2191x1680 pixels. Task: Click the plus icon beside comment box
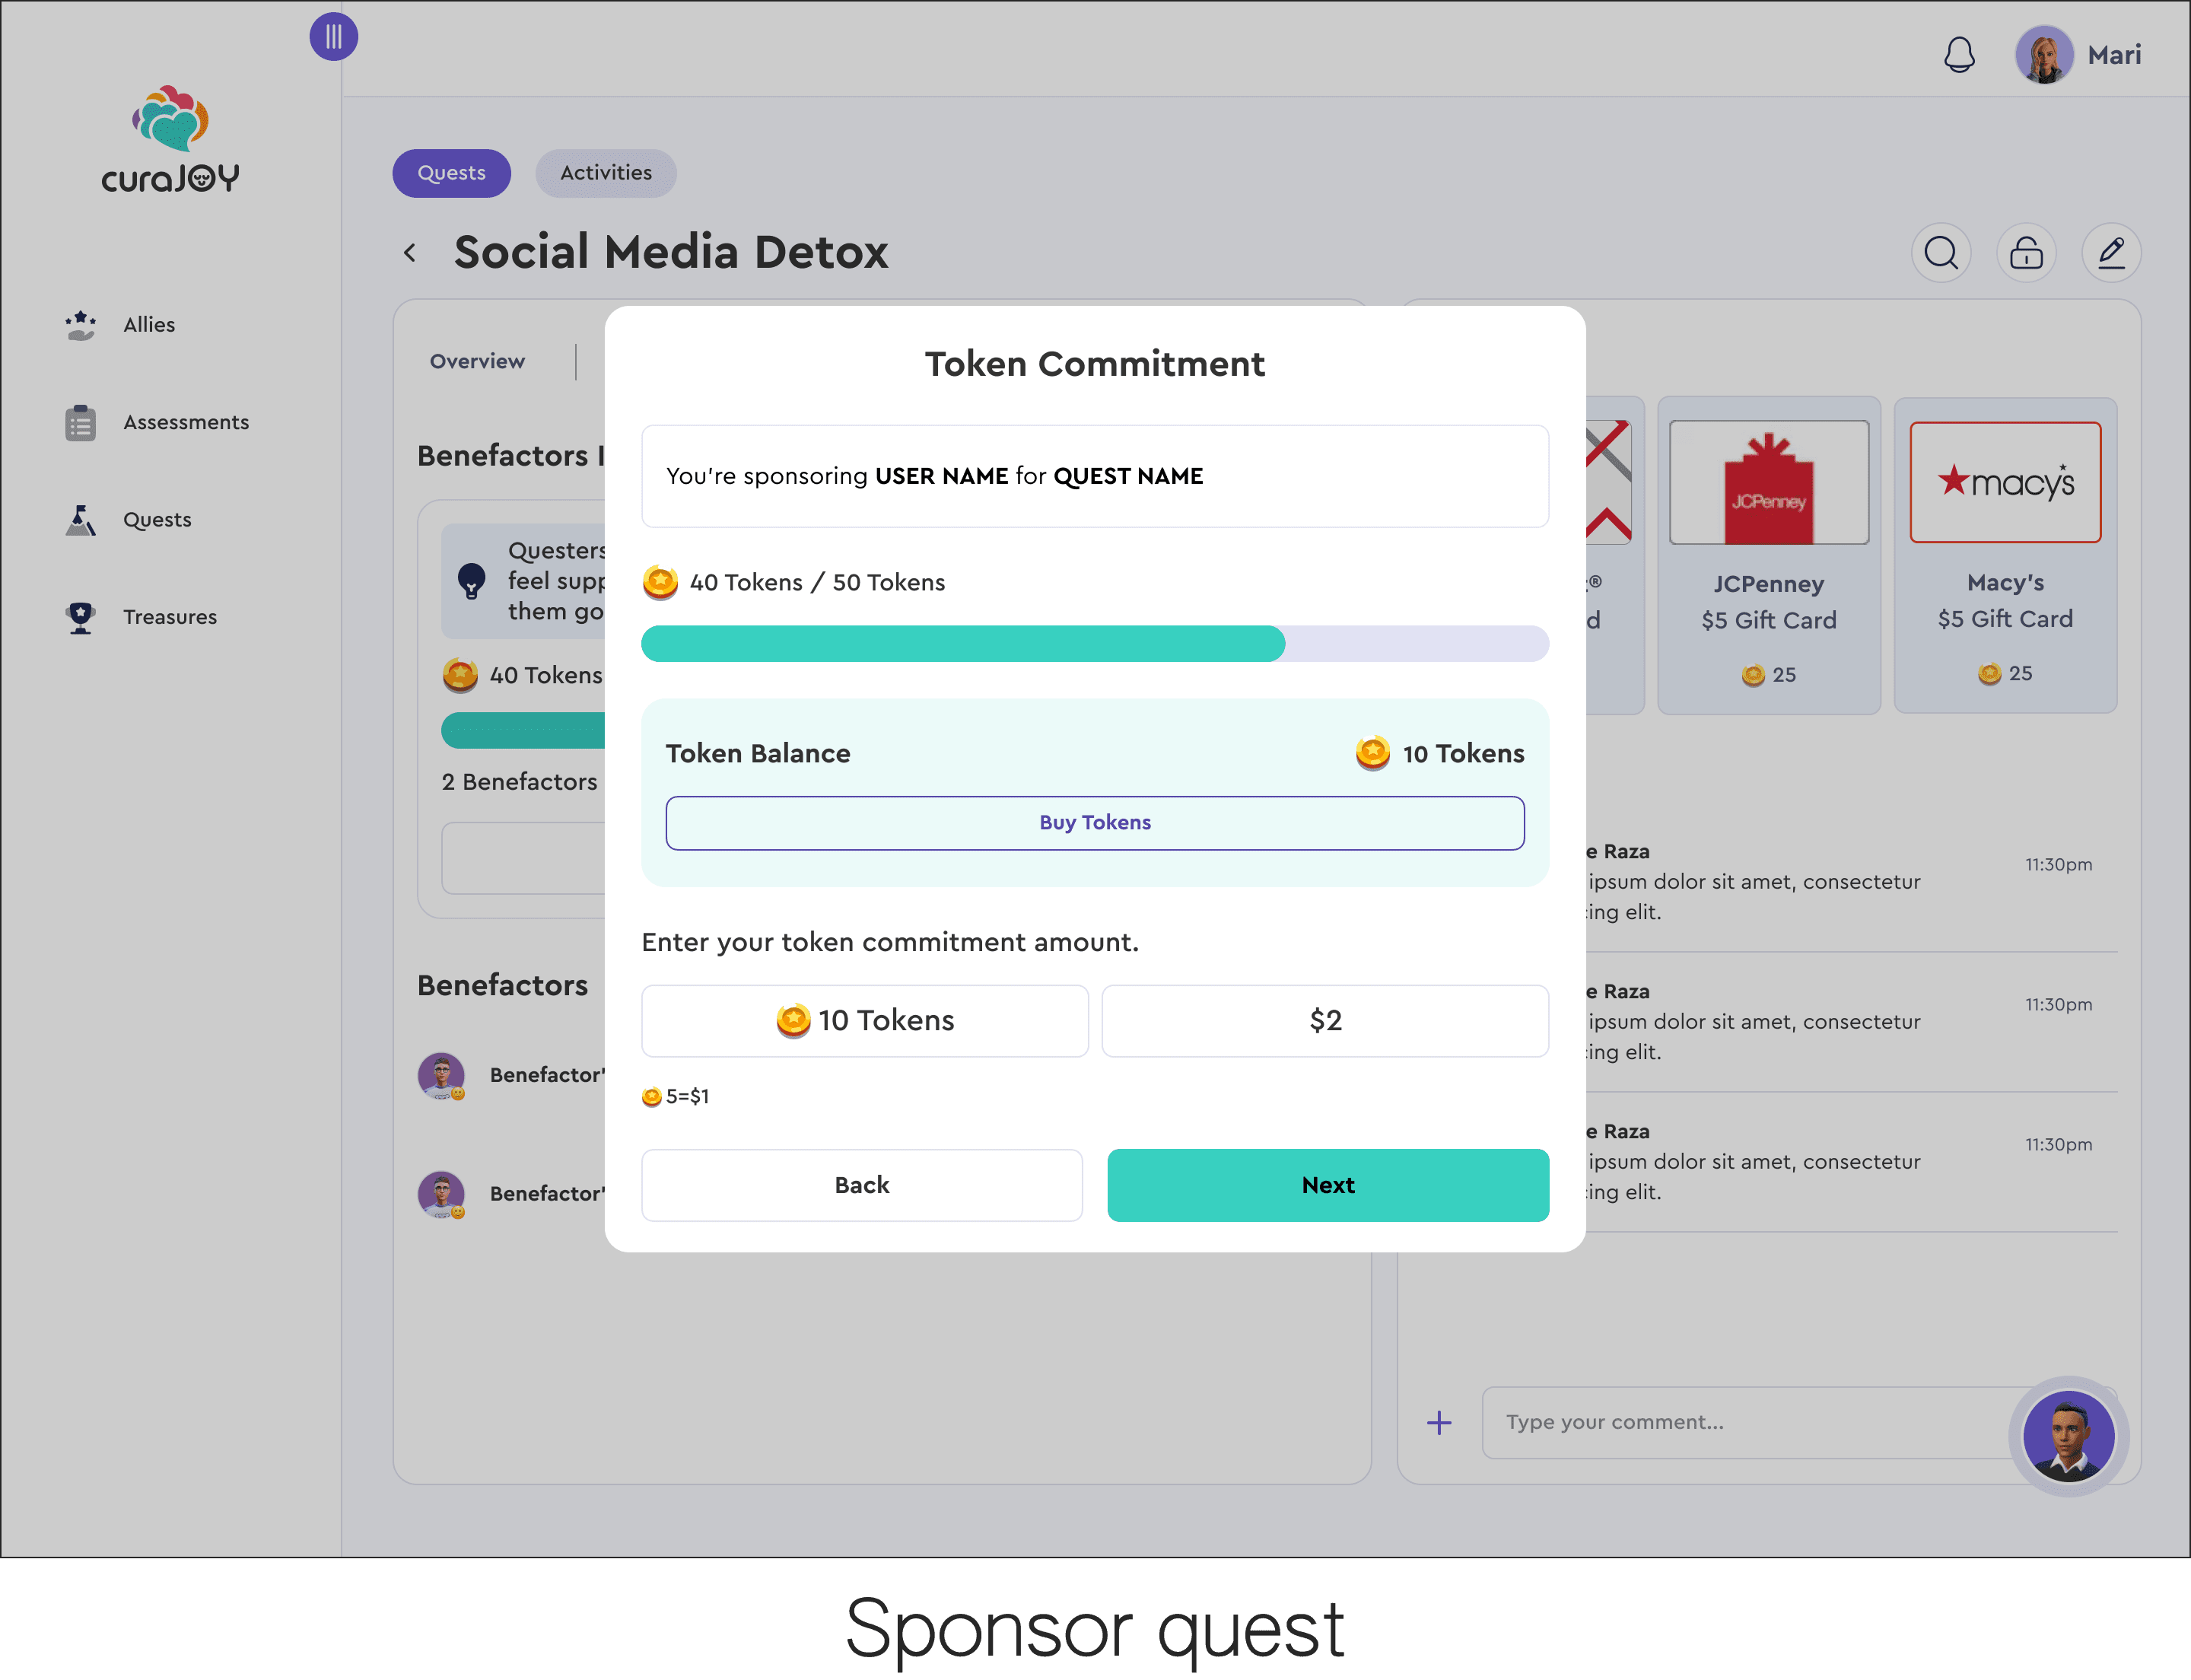pos(1439,1423)
